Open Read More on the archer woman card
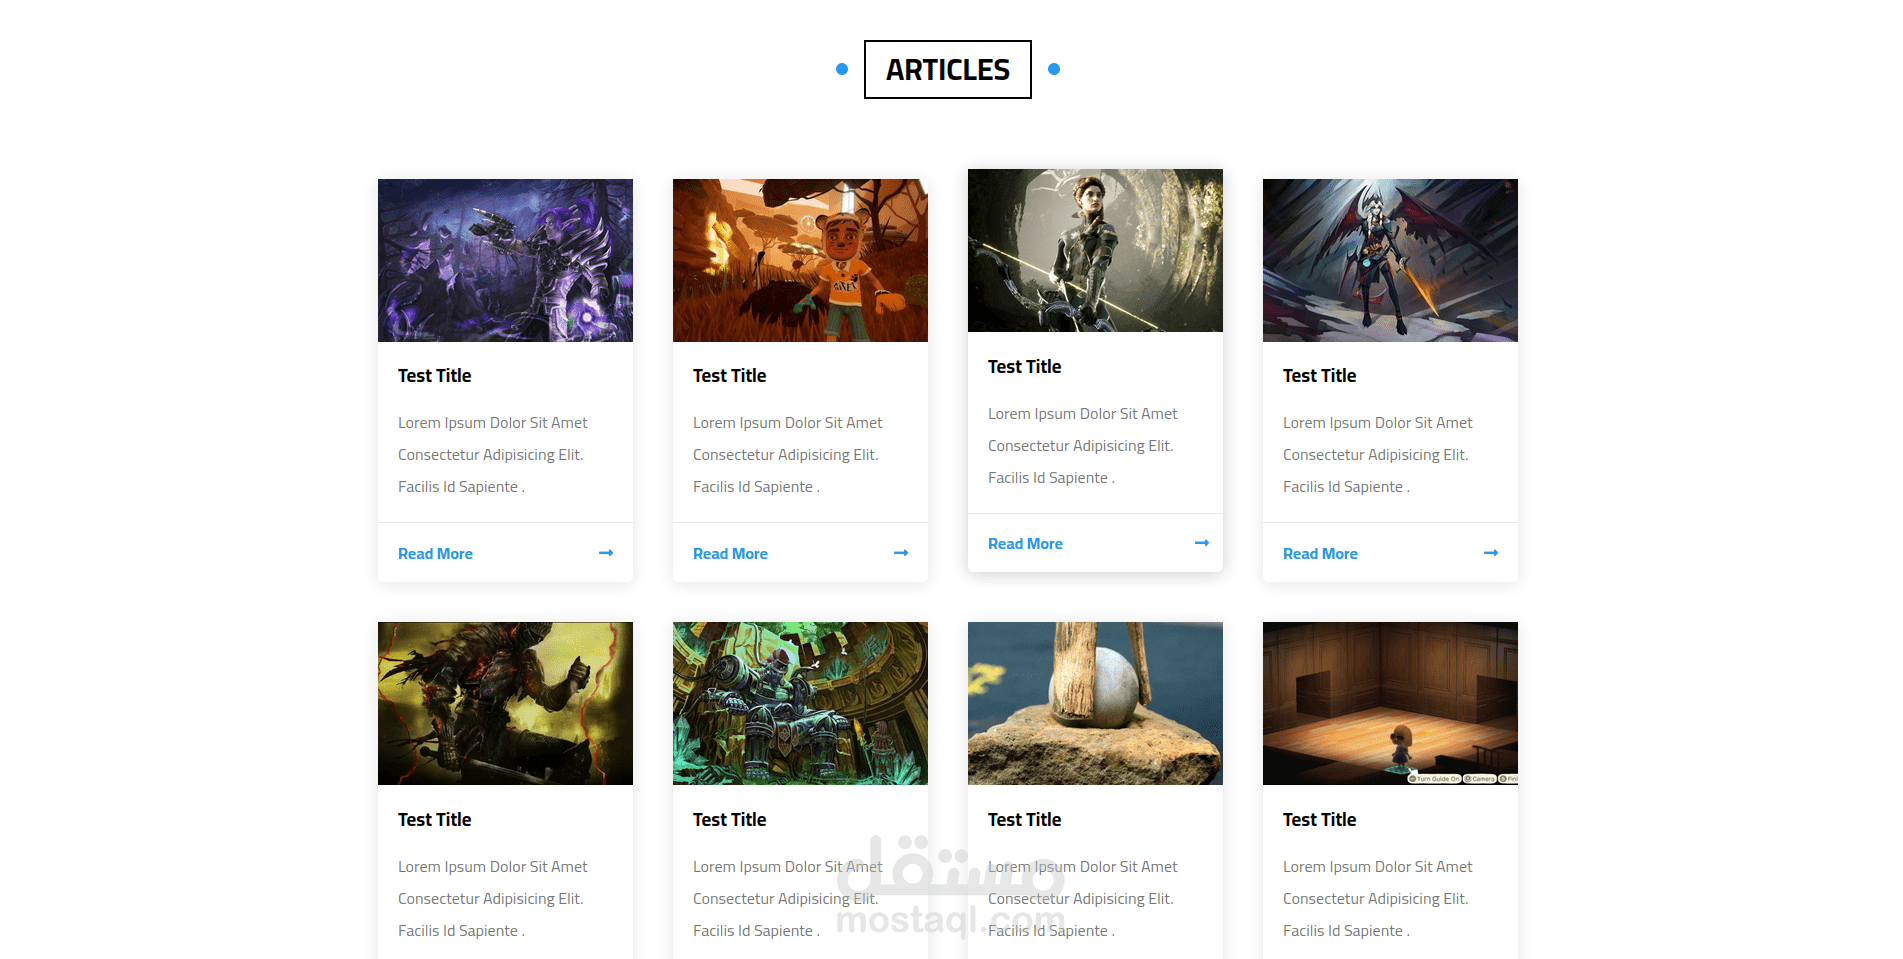 point(1025,544)
